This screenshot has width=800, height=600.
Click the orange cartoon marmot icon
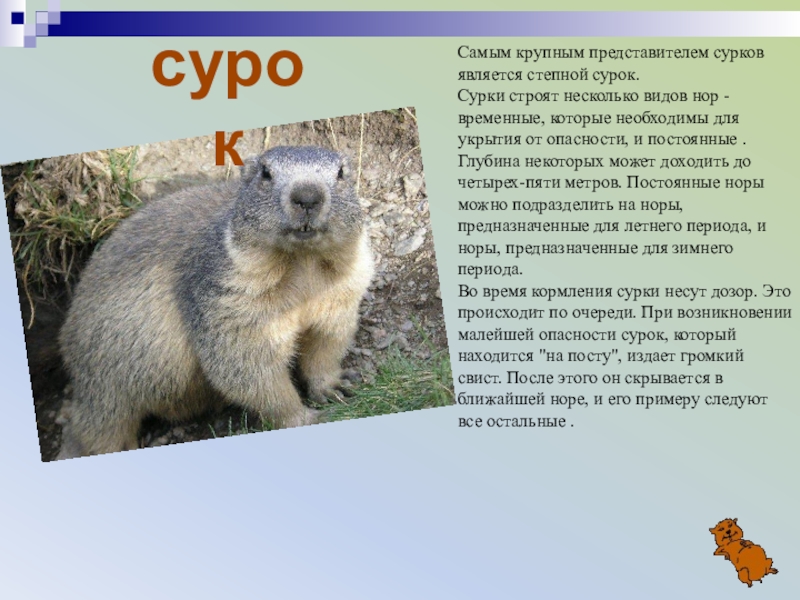(743, 552)
